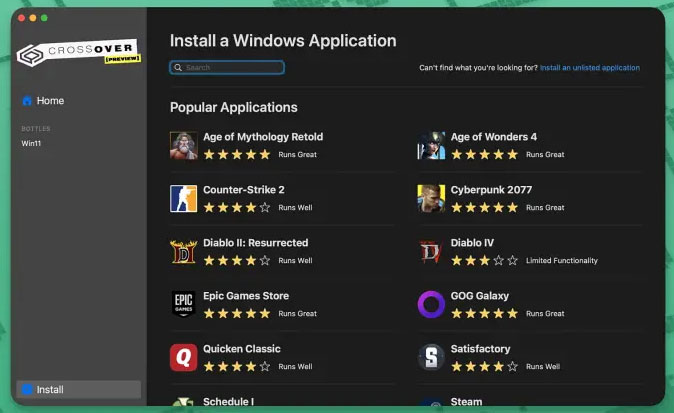This screenshot has height=413, width=674.
Task: Choose the Epic Games Store title
Action: point(246,296)
